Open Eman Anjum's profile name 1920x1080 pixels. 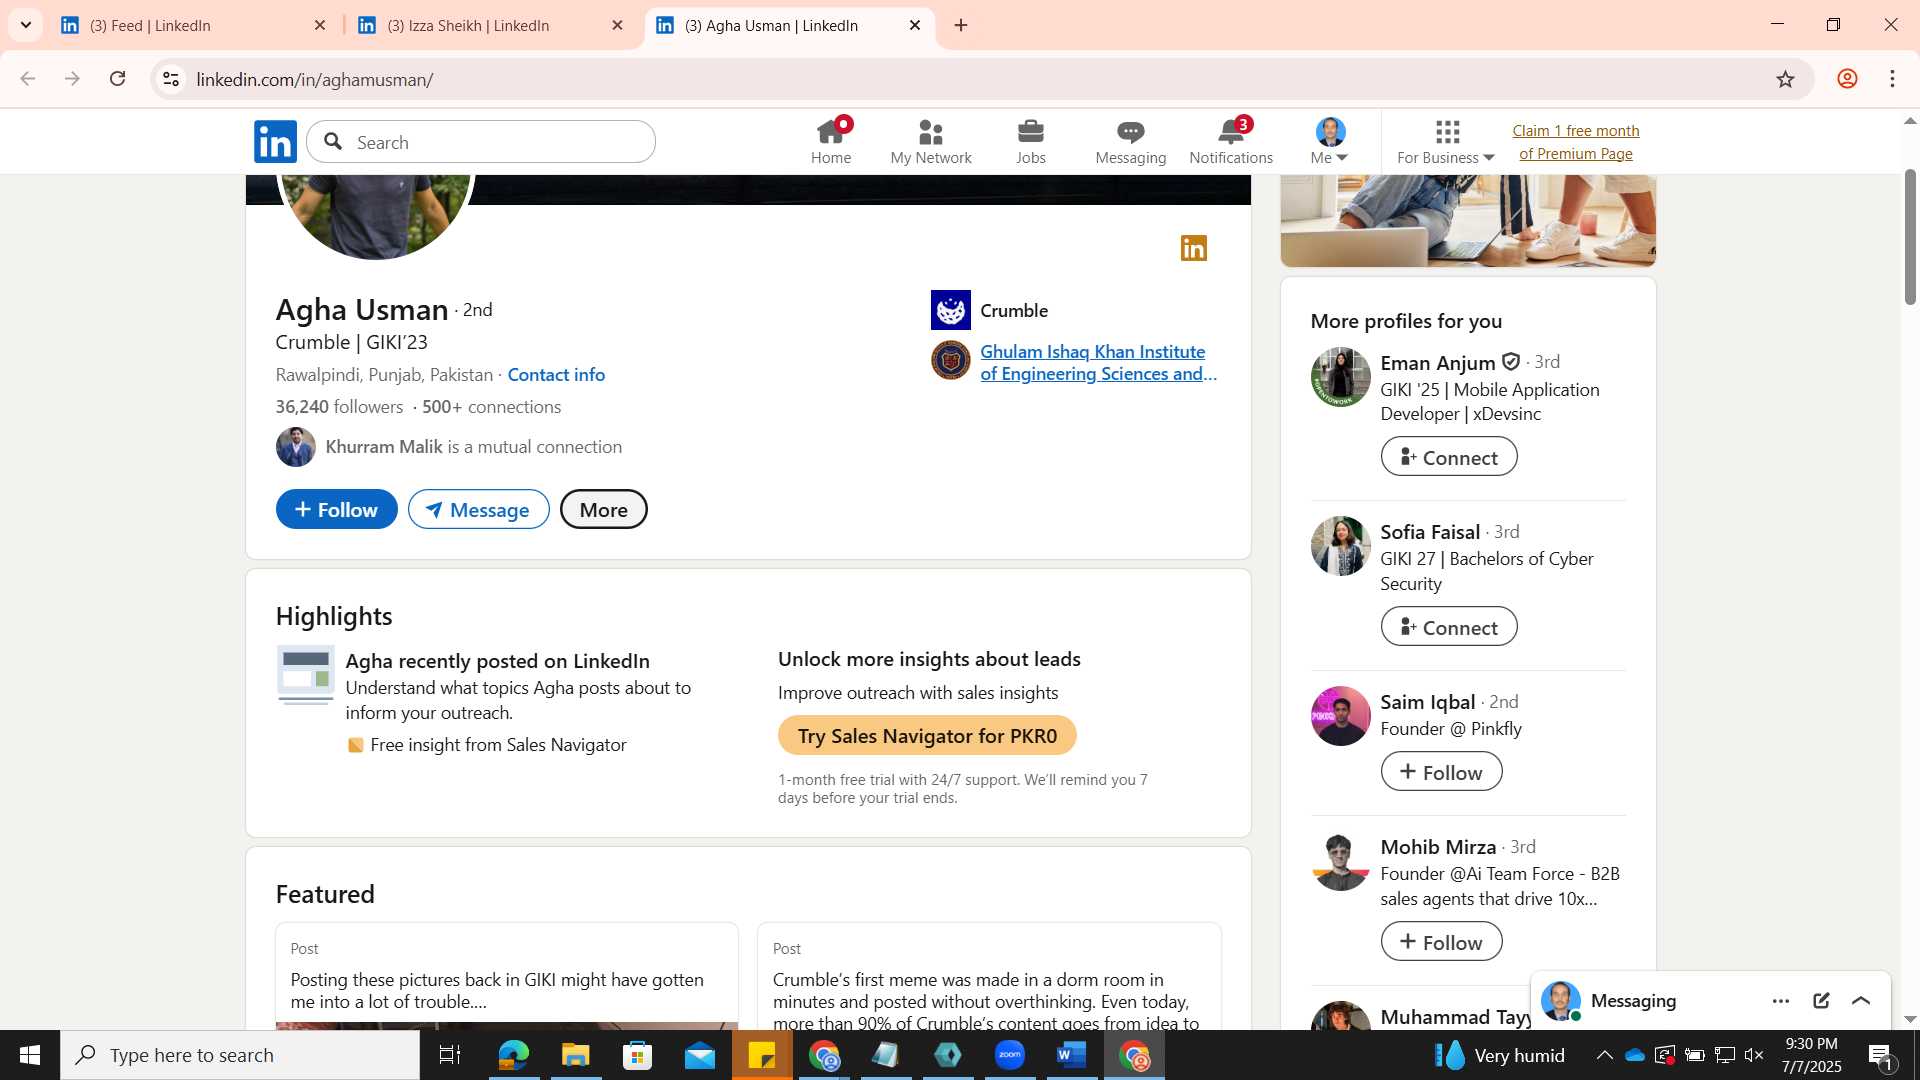point(1438,362)
